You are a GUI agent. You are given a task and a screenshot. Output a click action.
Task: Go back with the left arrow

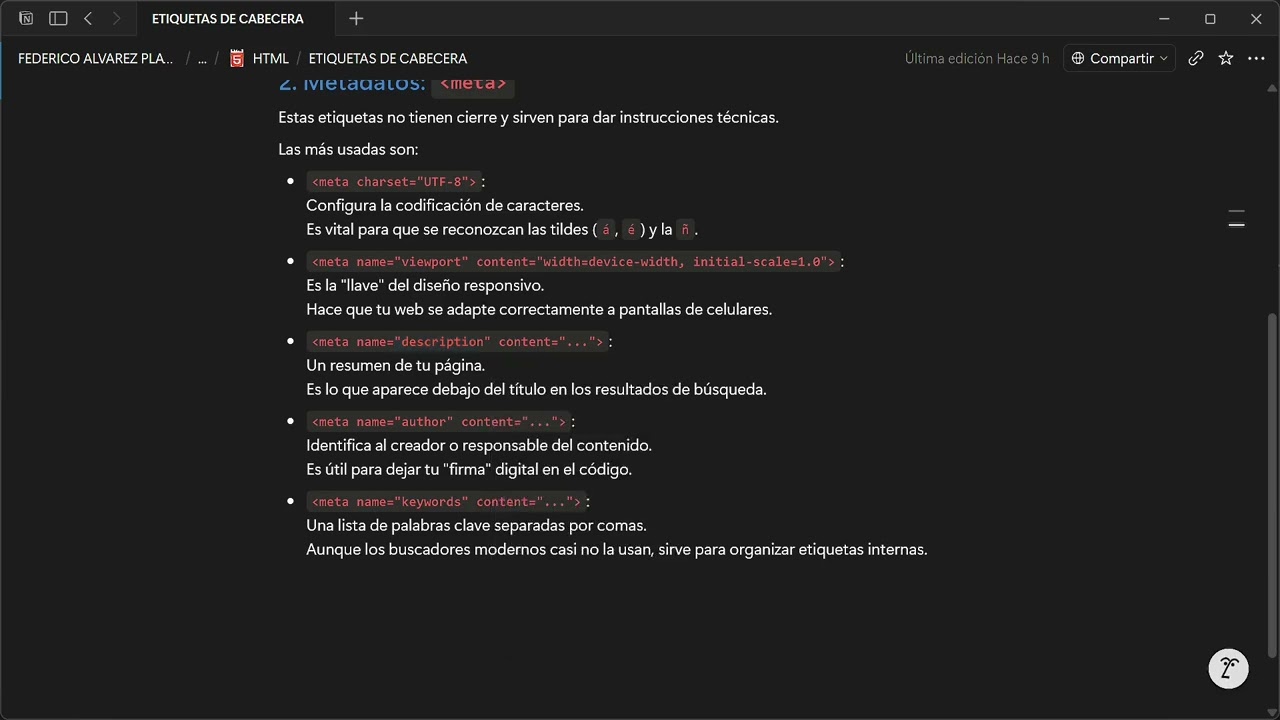(x=88, y=18)
